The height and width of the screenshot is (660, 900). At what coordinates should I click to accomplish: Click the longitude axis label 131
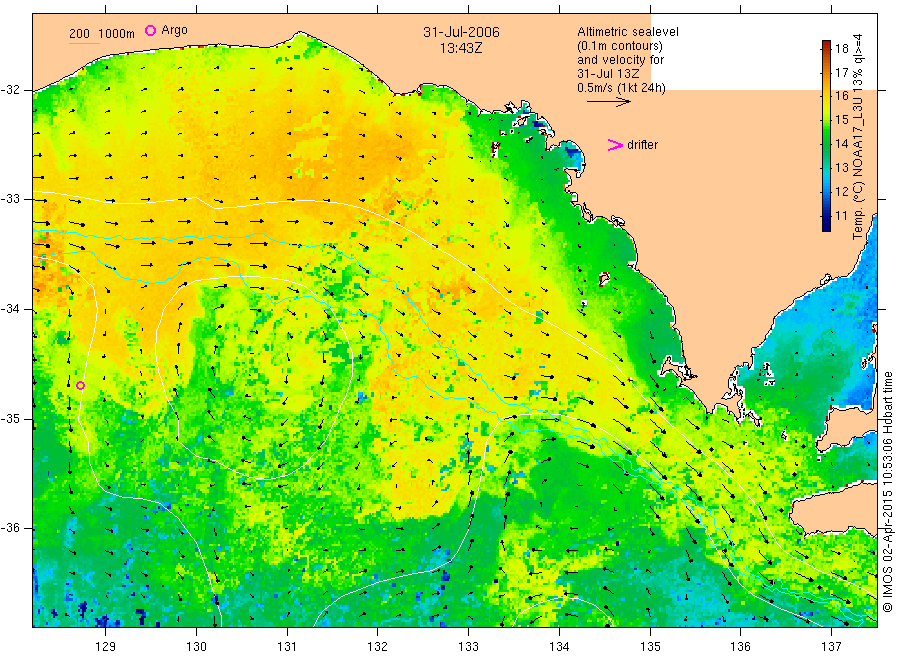[x=287, y=647]
